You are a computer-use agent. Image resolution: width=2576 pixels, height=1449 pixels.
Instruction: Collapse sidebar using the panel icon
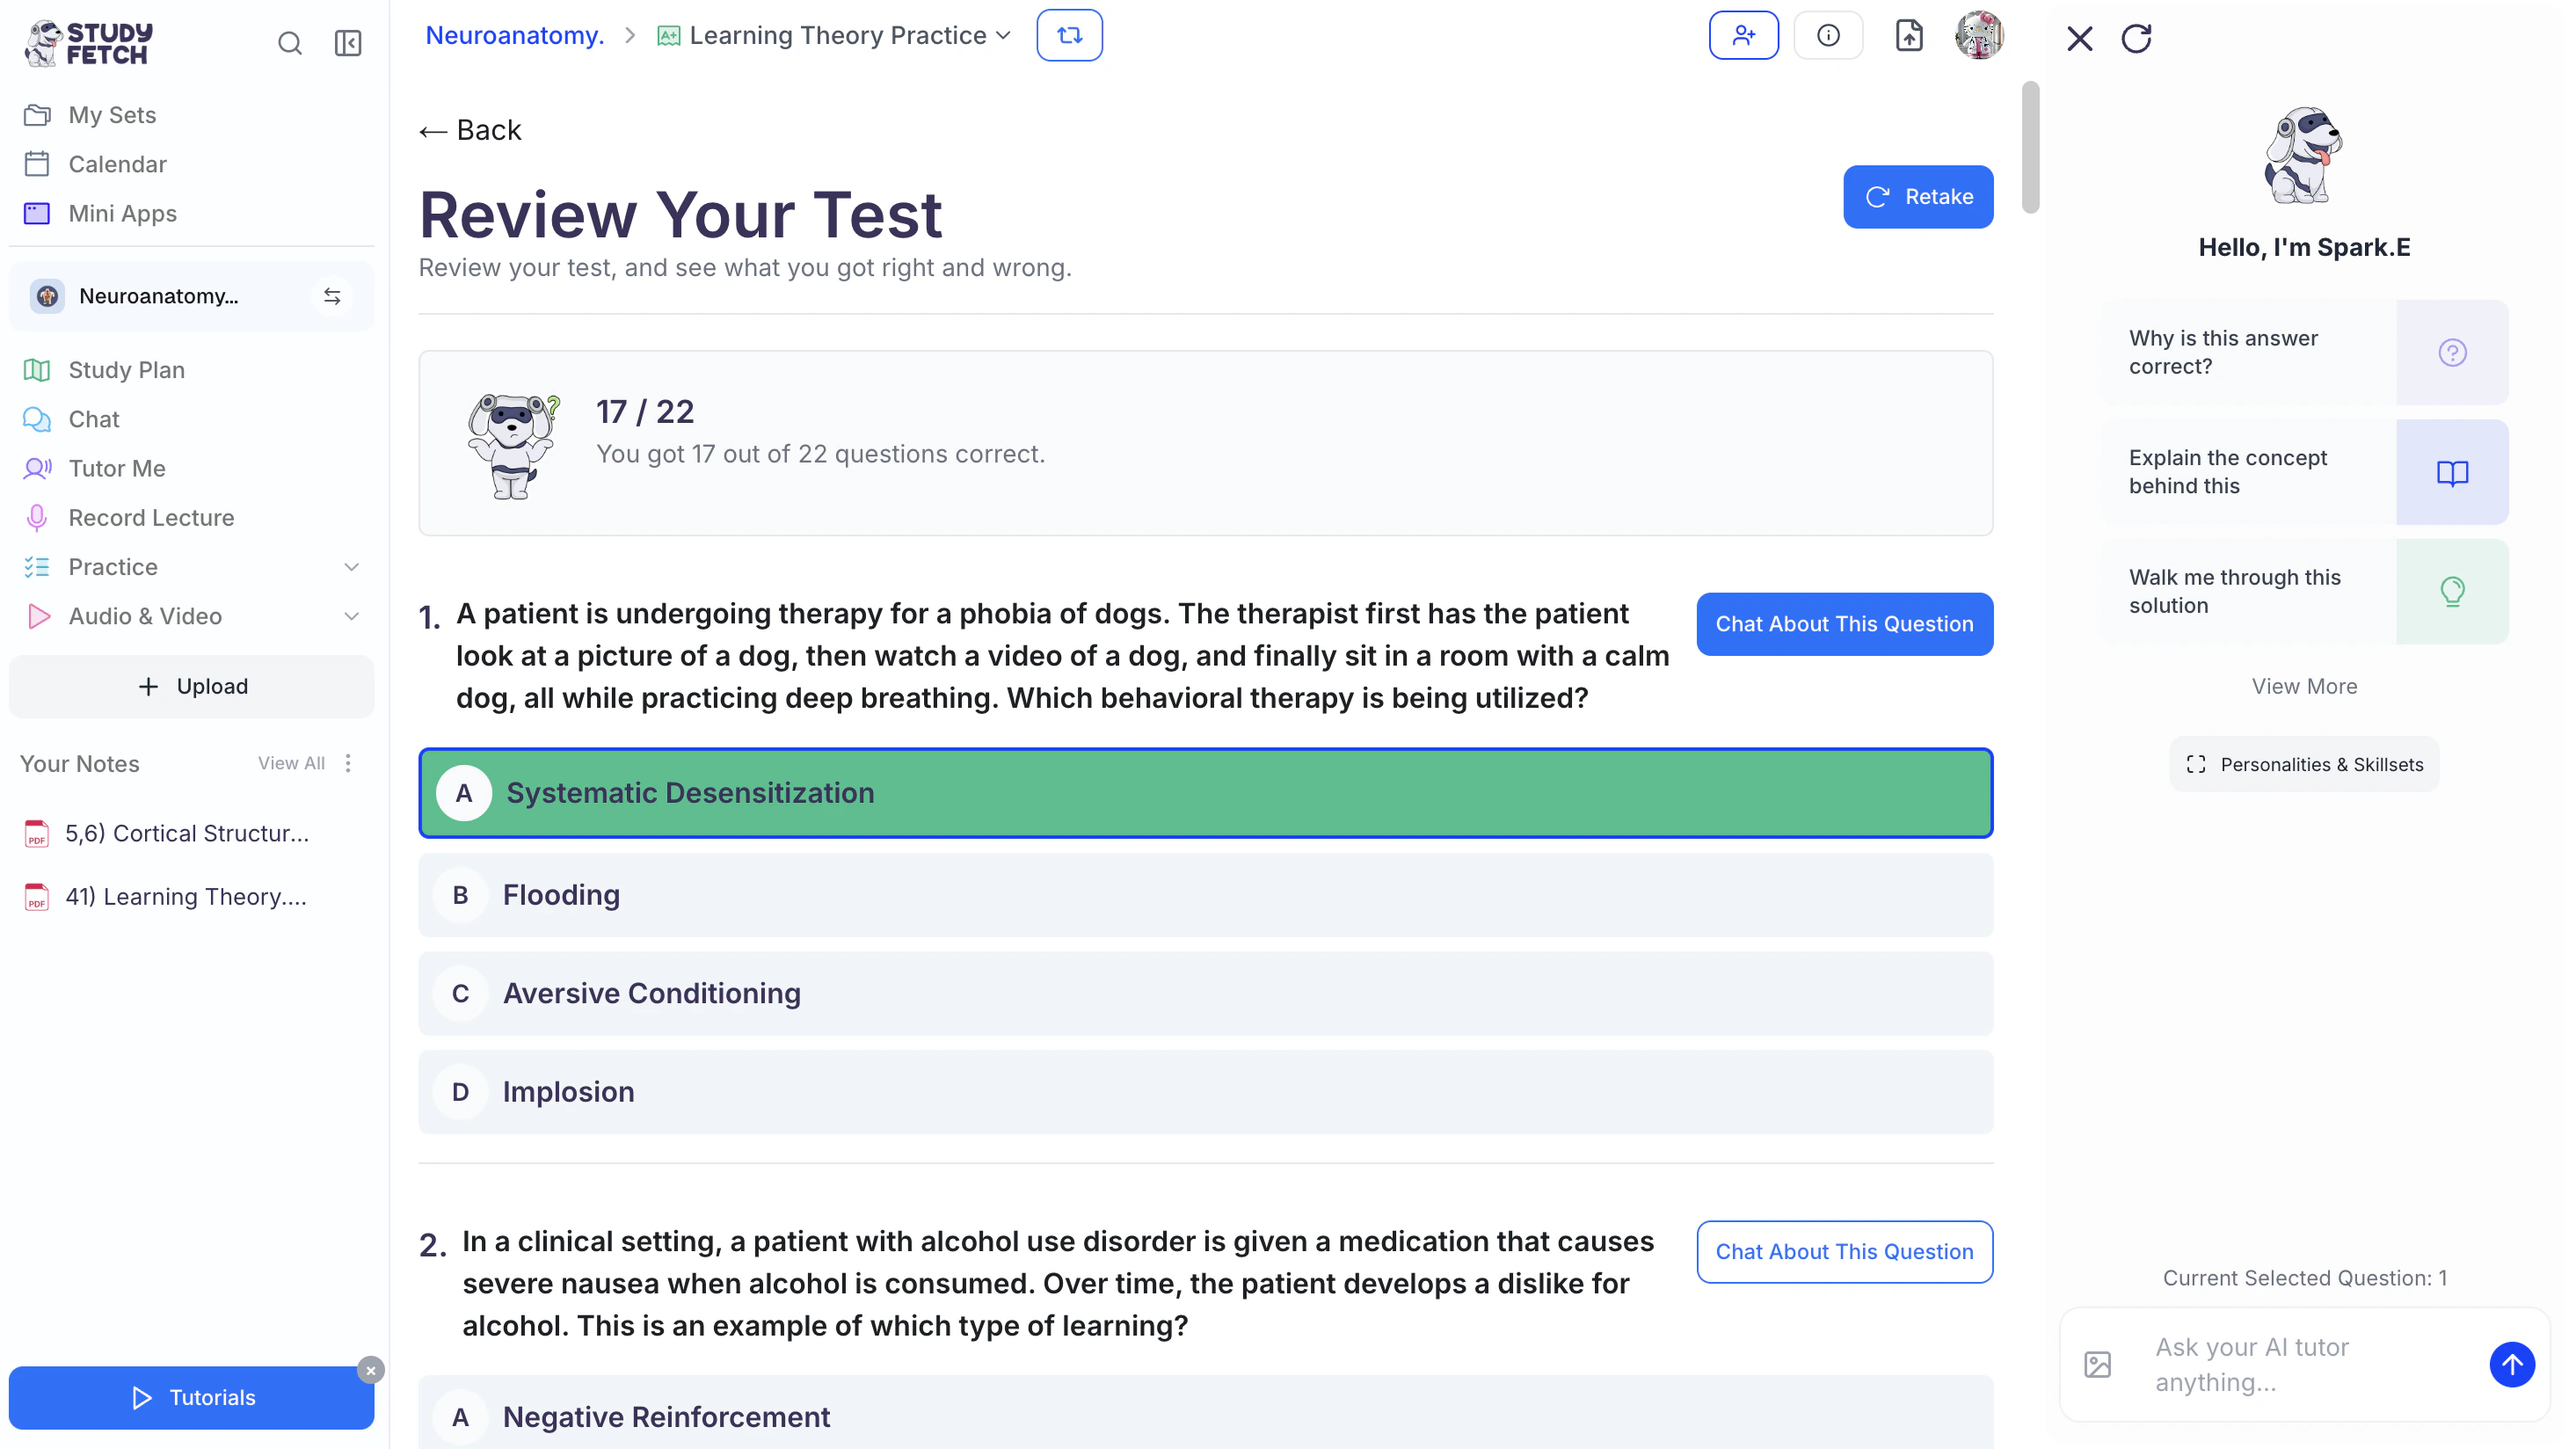pyautogui.click(x=348, y=43)
